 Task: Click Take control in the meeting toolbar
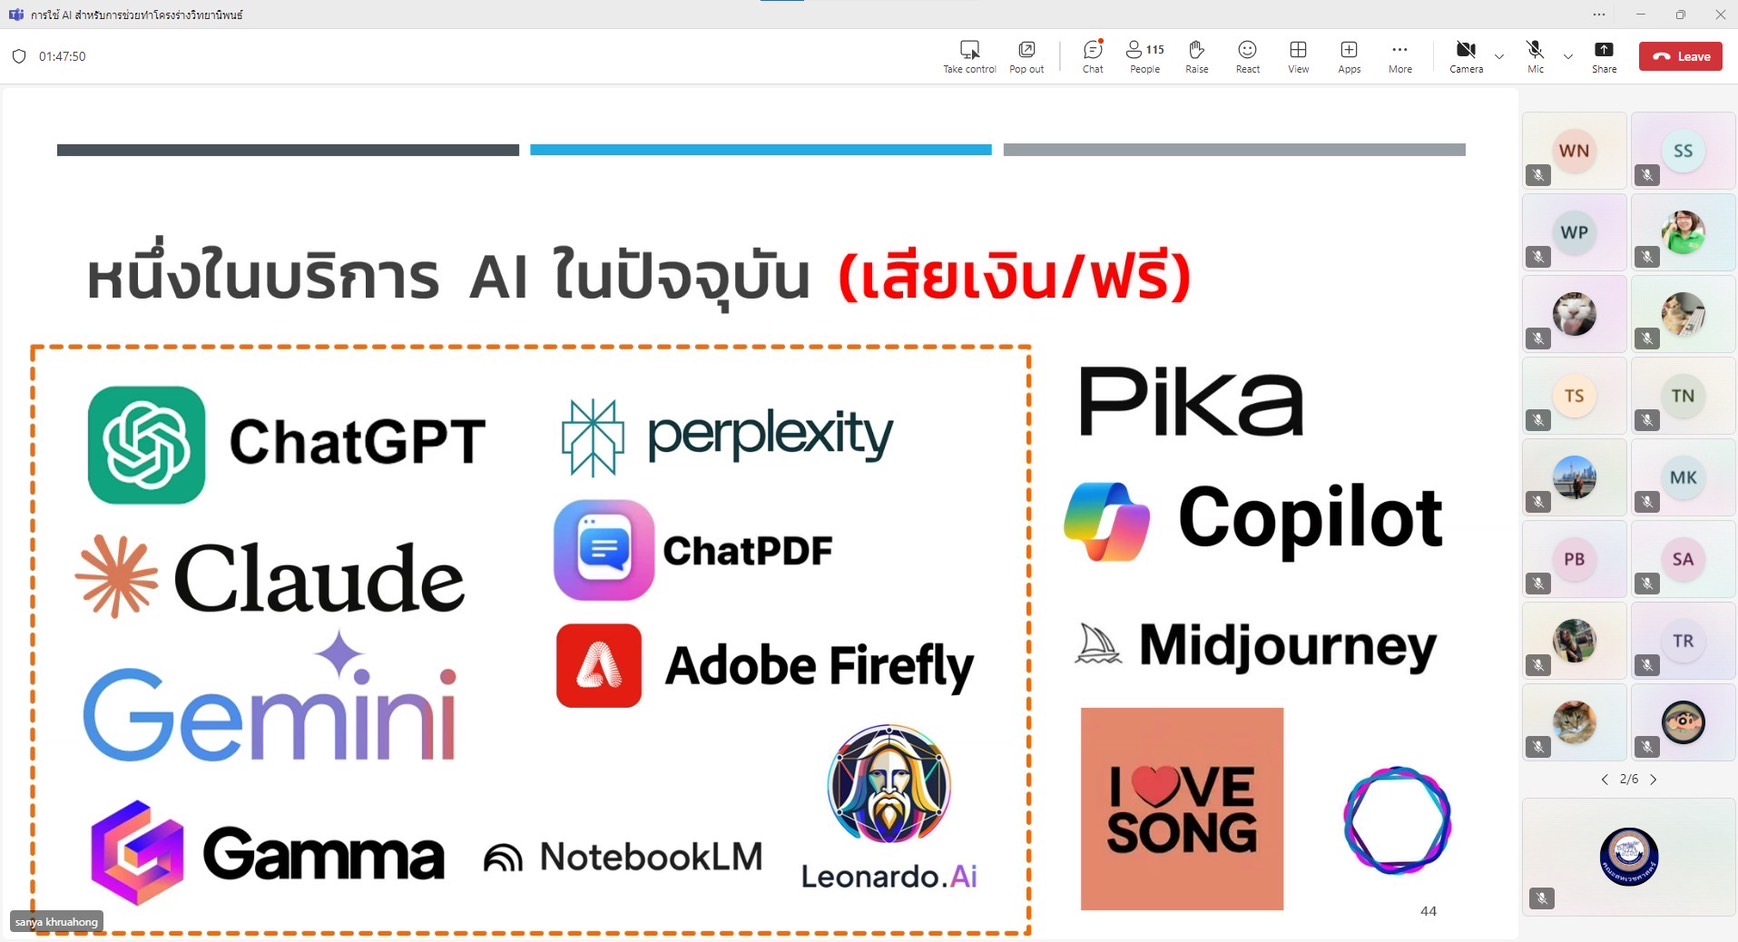point(969,57)
